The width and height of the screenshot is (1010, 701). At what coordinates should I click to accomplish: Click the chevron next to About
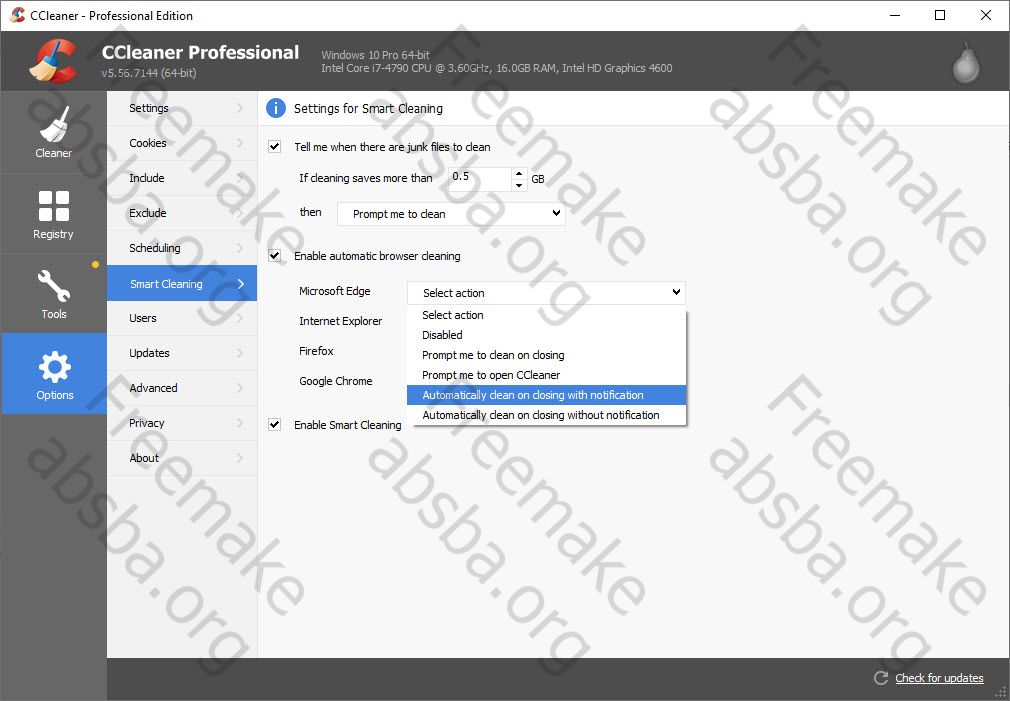click(240, 457)
